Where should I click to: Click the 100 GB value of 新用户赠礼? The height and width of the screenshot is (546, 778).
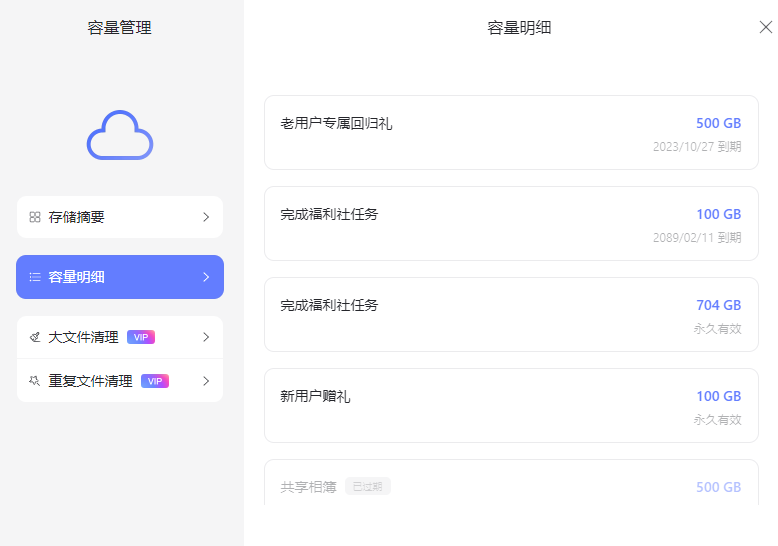[x=718, y=396]
